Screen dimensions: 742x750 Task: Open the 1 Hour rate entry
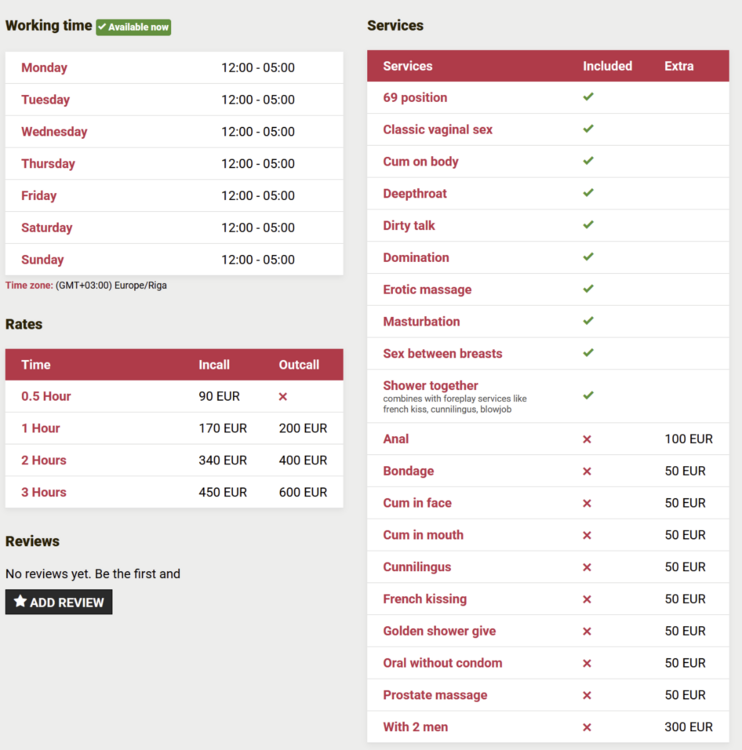coord(41,428)
